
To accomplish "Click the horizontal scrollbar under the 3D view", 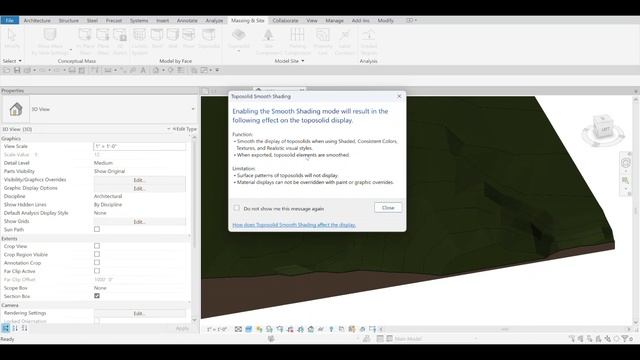I will [505, 329].
